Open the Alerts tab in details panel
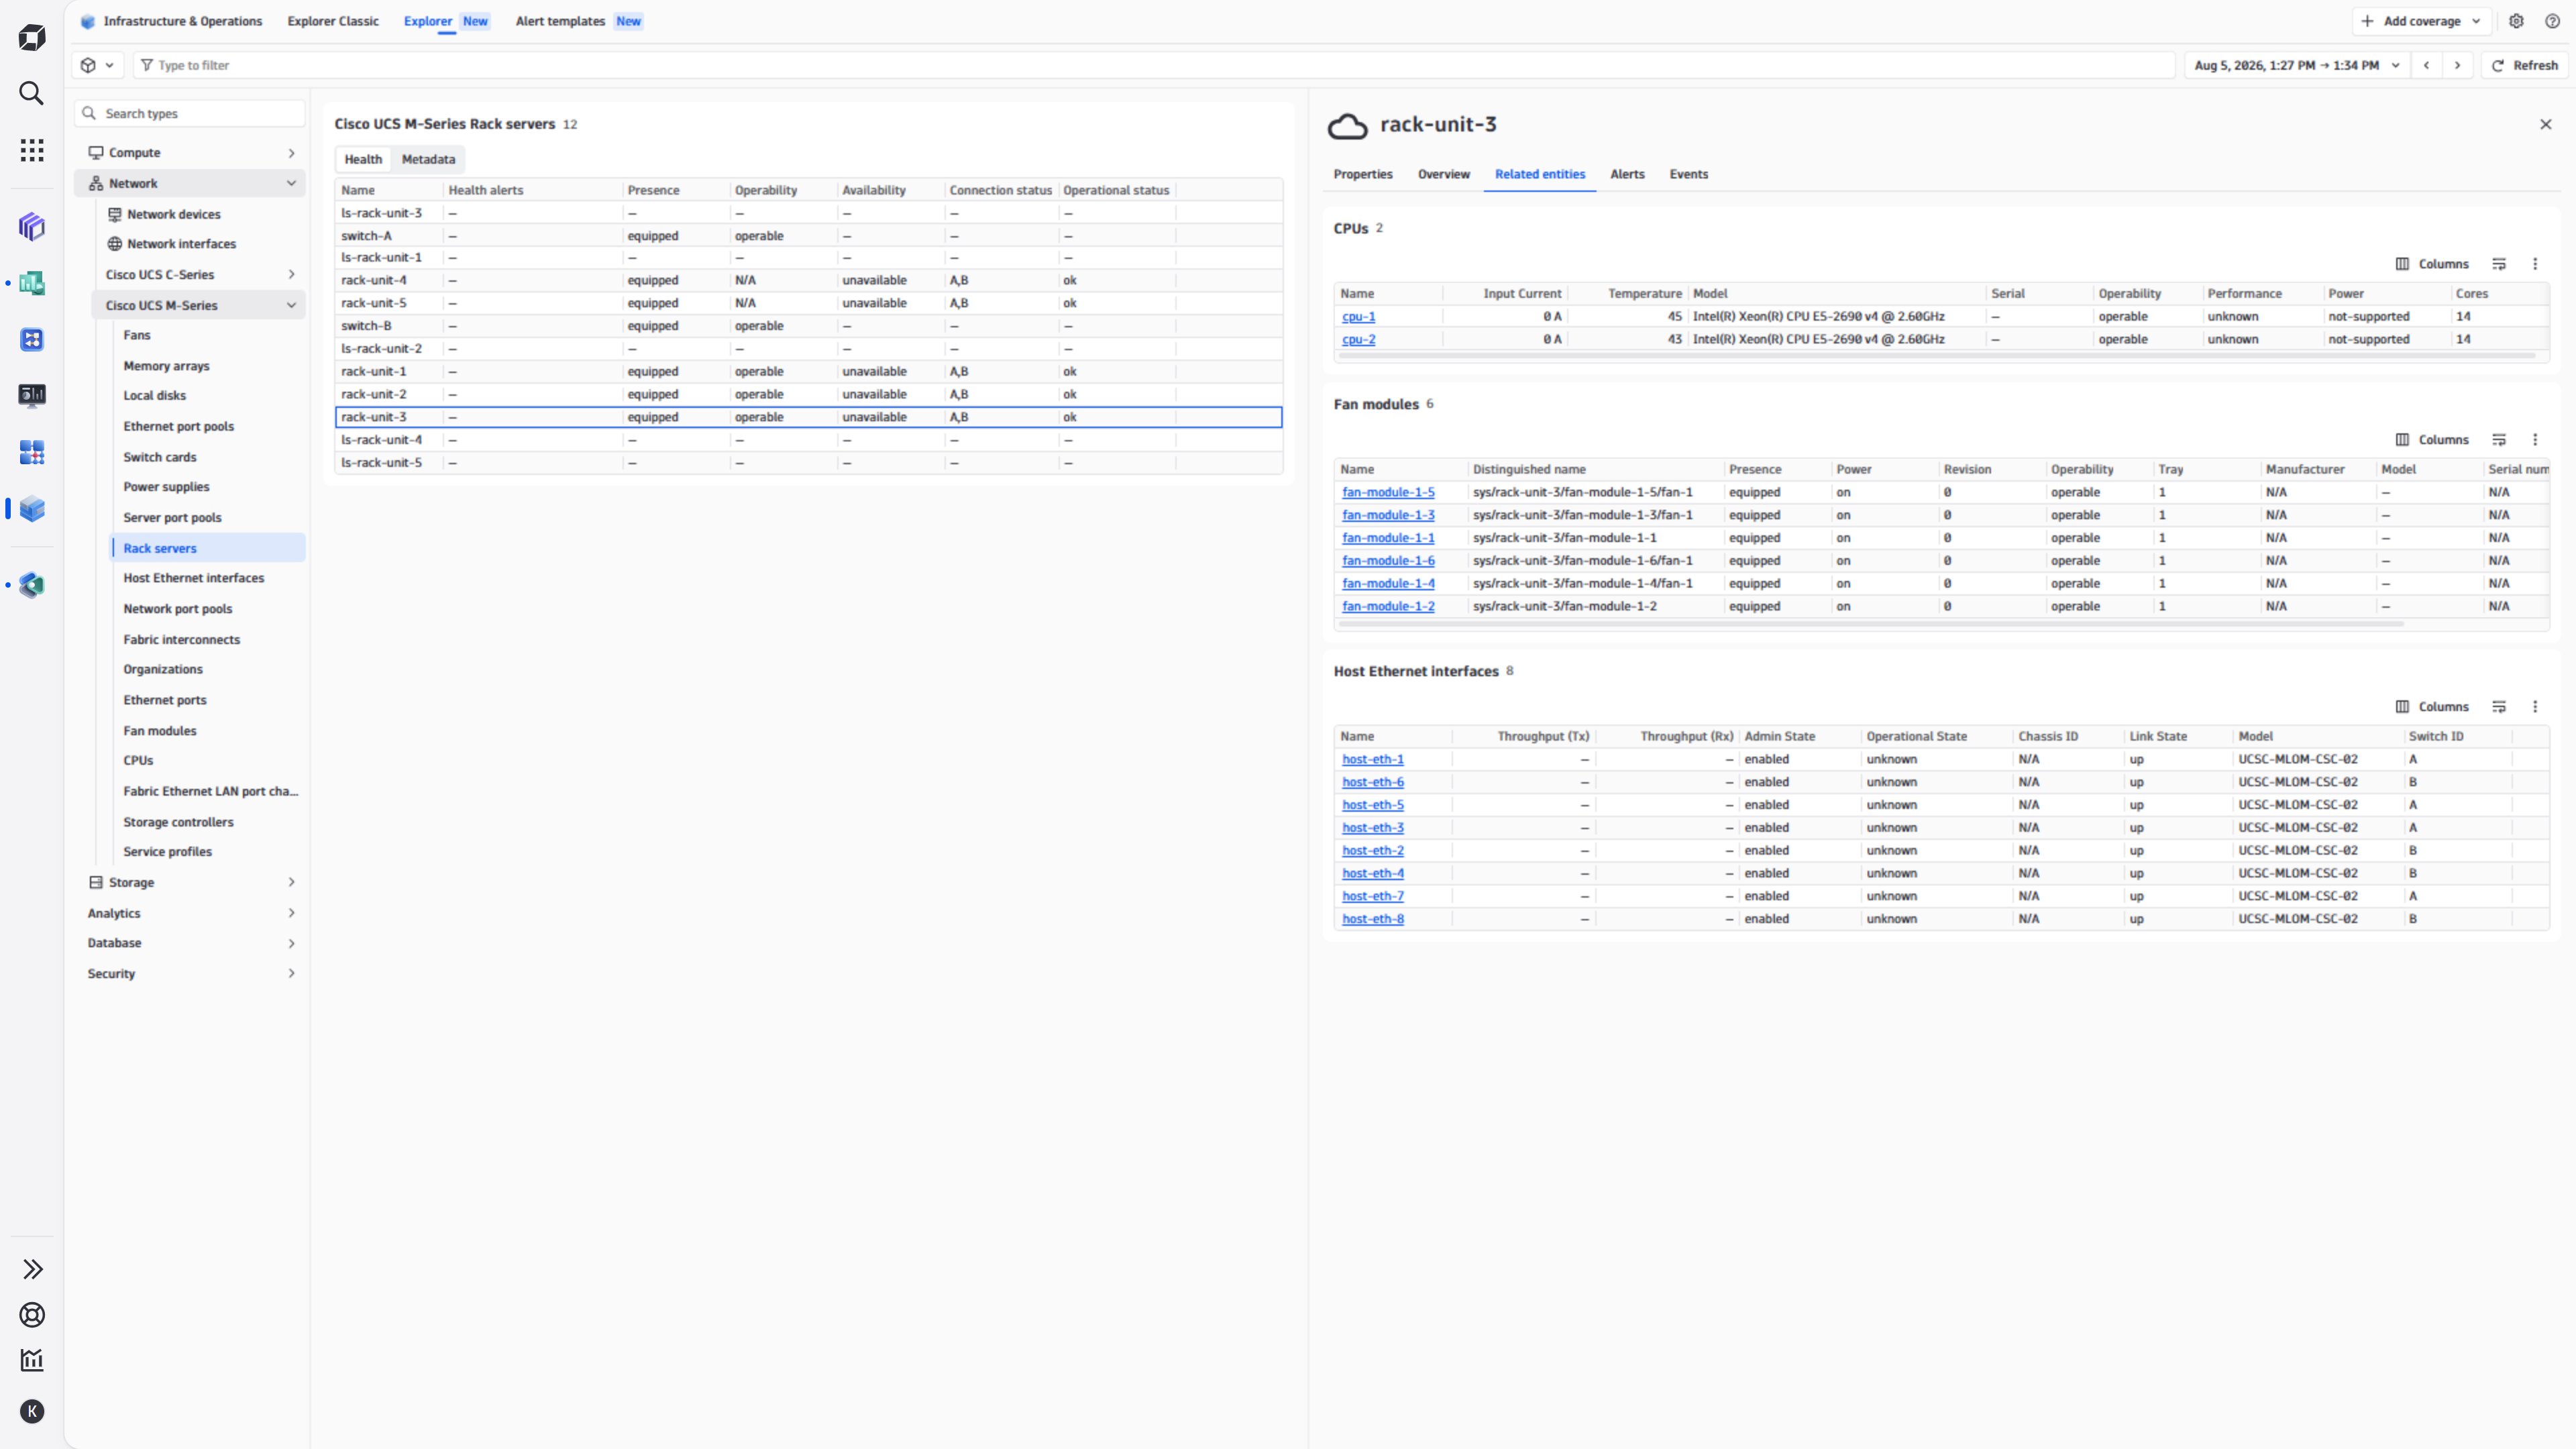Viewport: 2576px width, 1449px height. tap(1627, 174)
